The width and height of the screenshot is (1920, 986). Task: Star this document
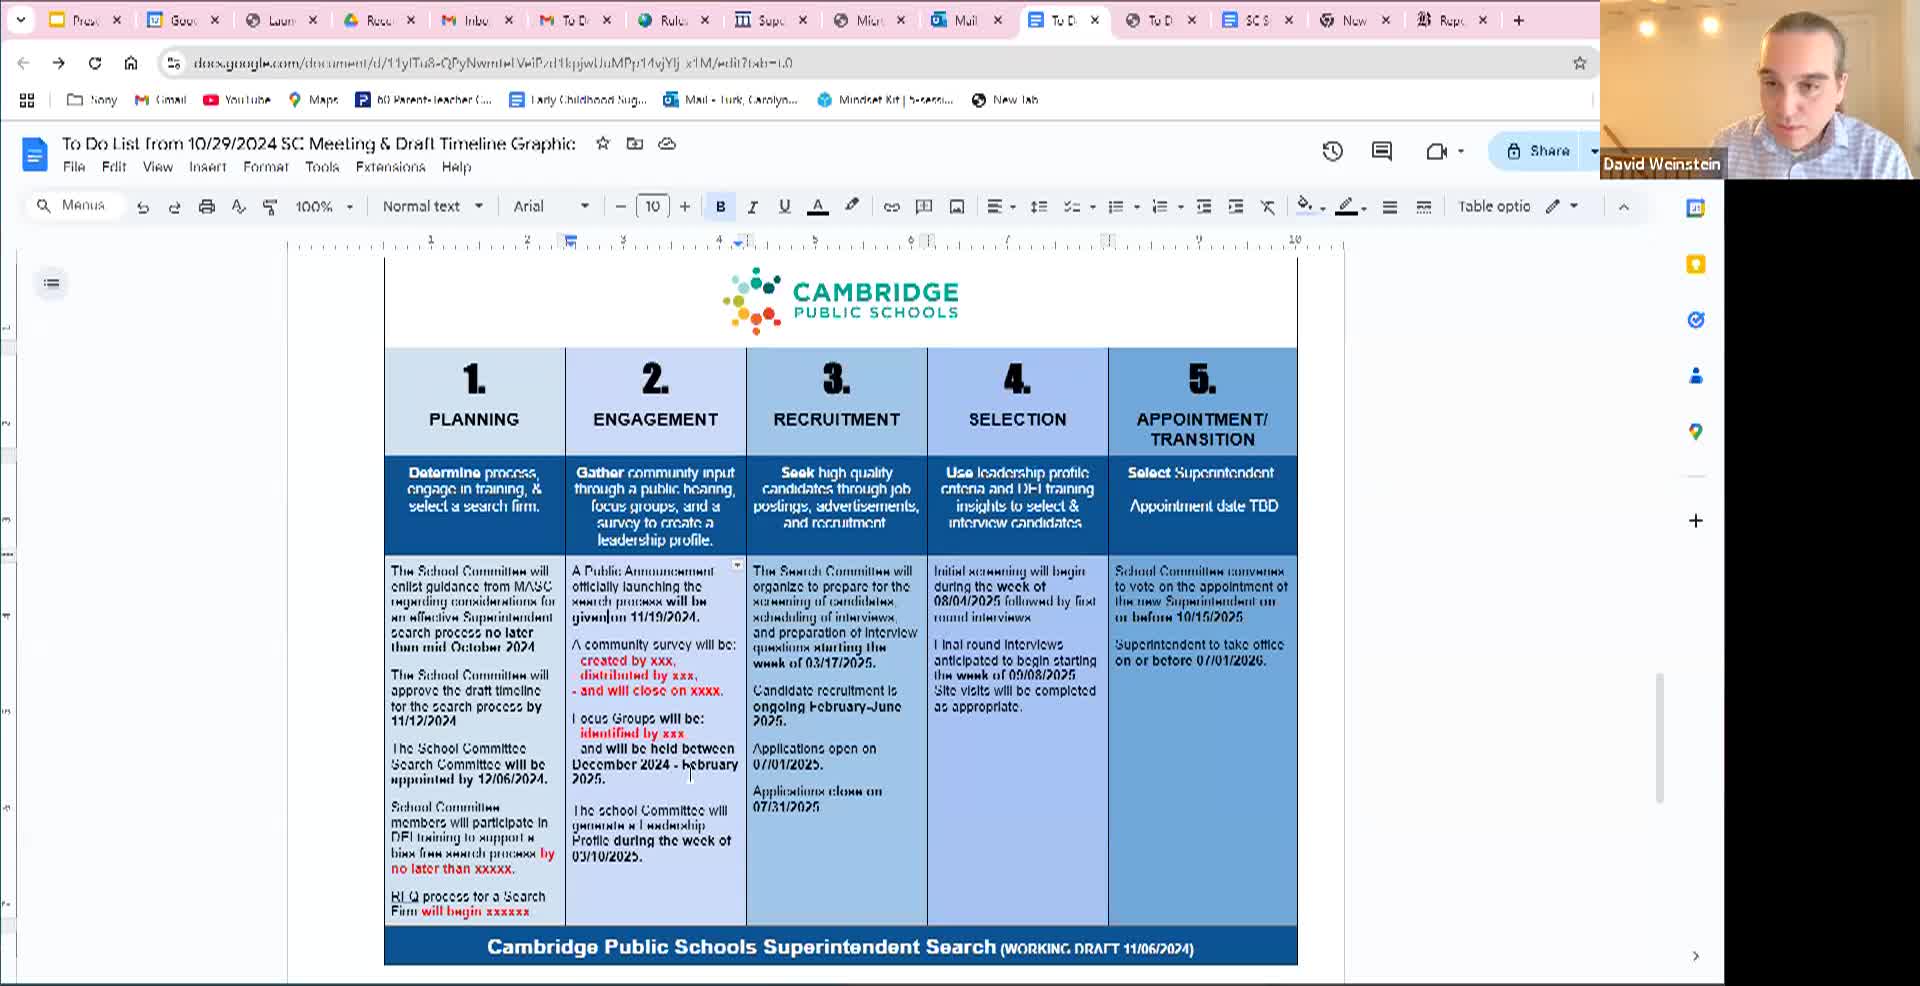tap(602, 144)
